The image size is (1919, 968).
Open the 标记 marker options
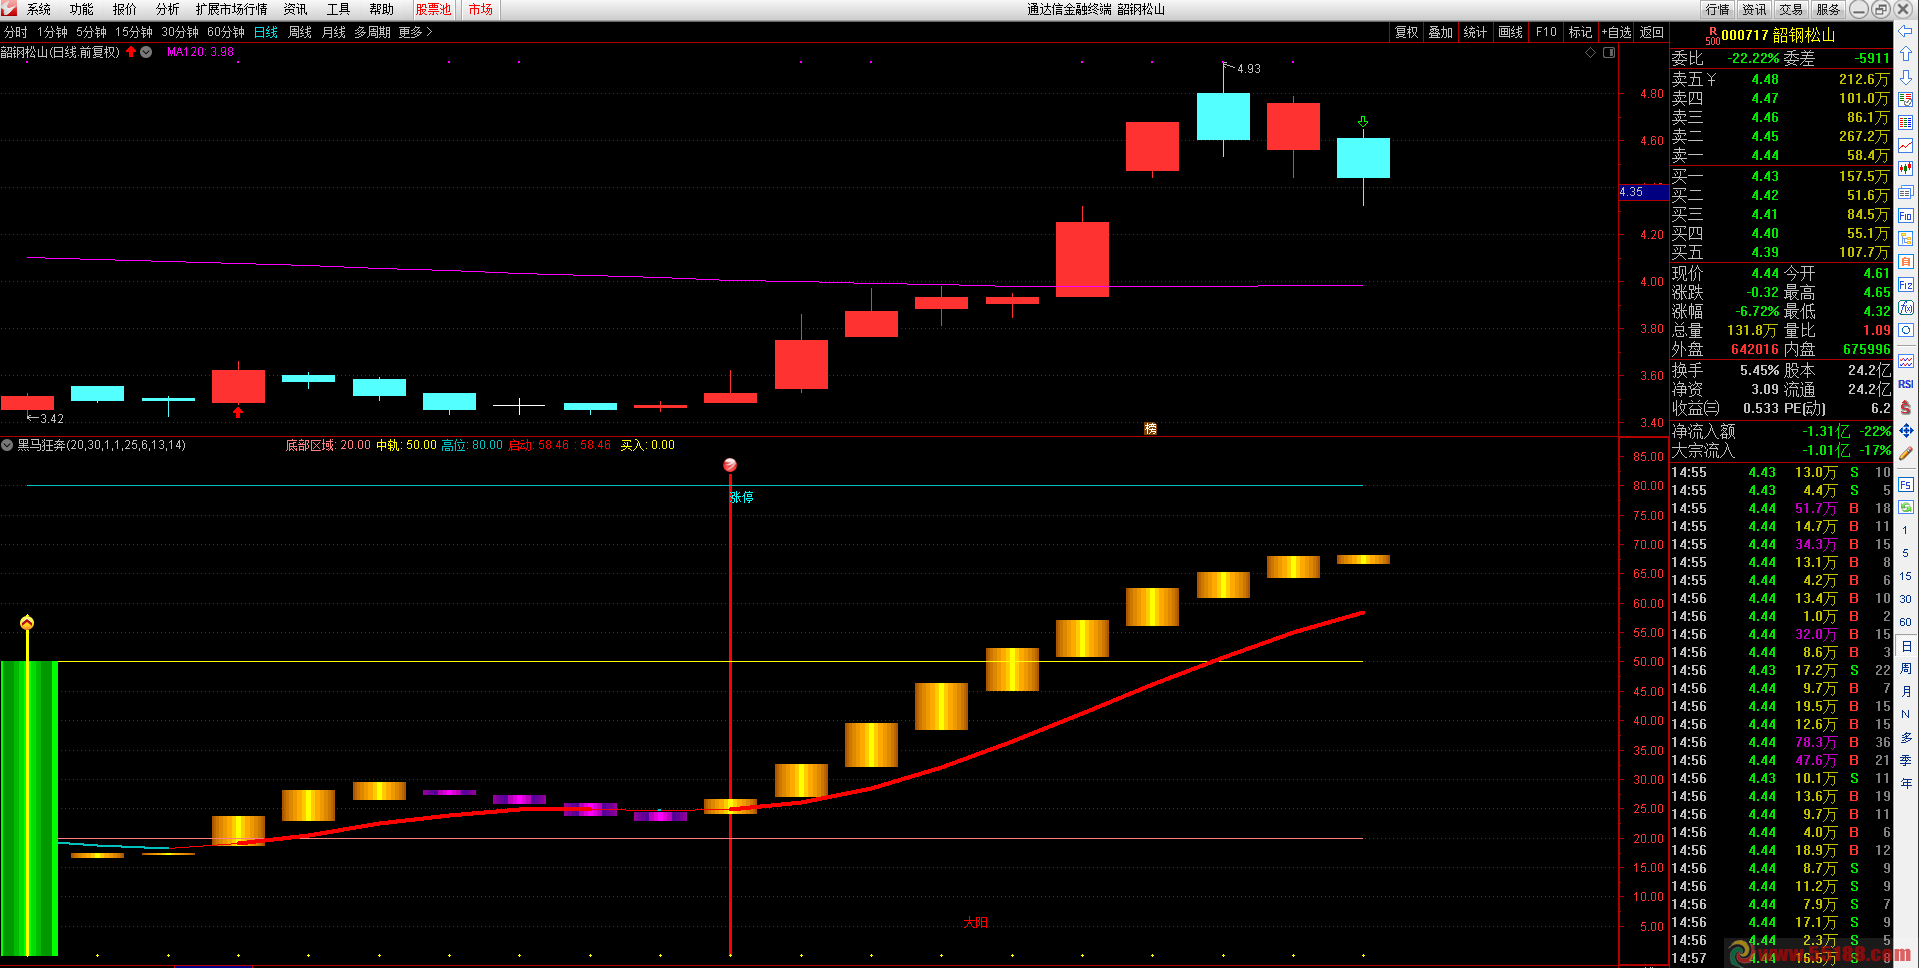pos(1580,32)
